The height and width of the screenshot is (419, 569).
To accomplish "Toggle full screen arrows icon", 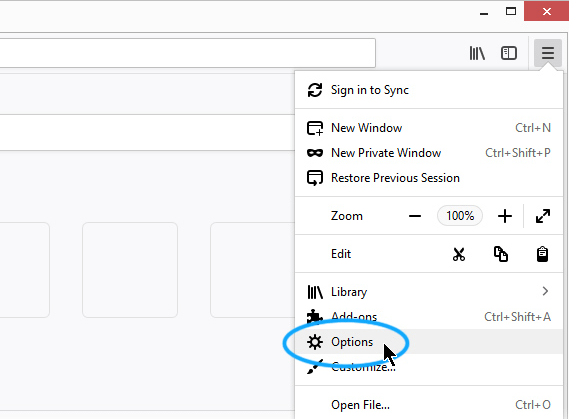I will point(543,216).
